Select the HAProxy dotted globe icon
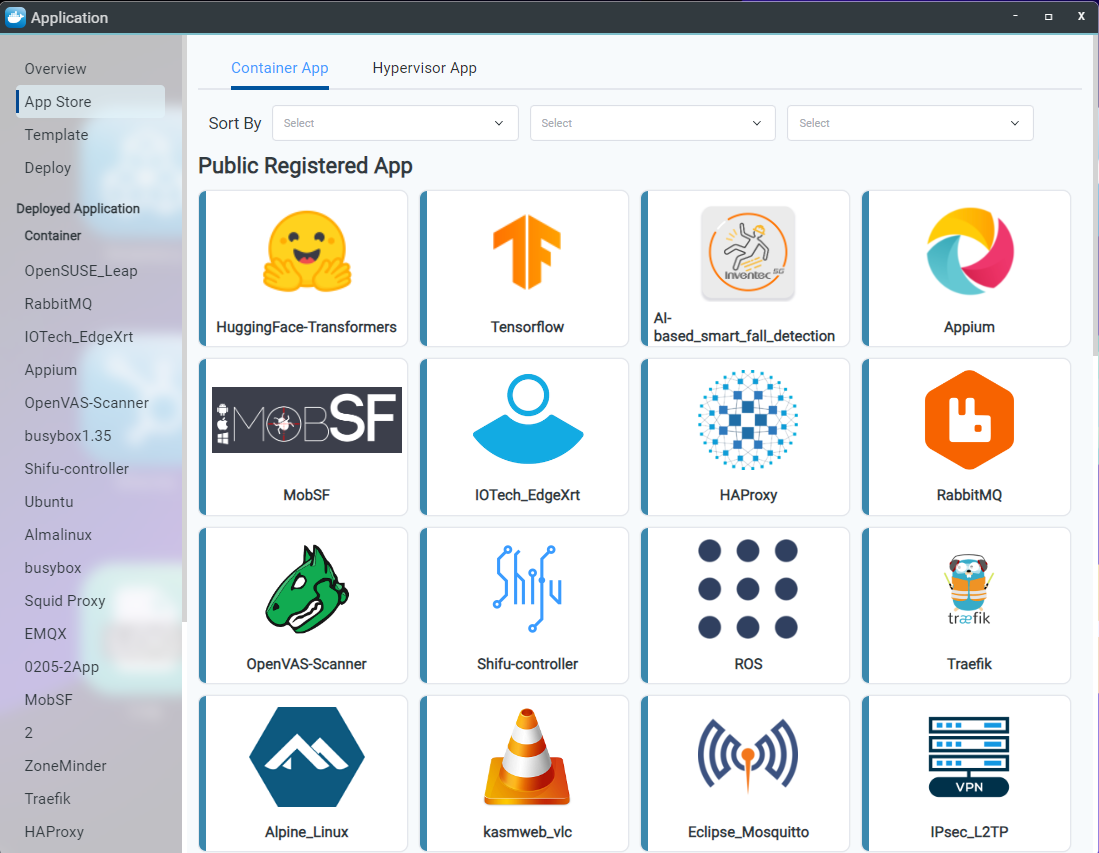 (x=748, y=419)
